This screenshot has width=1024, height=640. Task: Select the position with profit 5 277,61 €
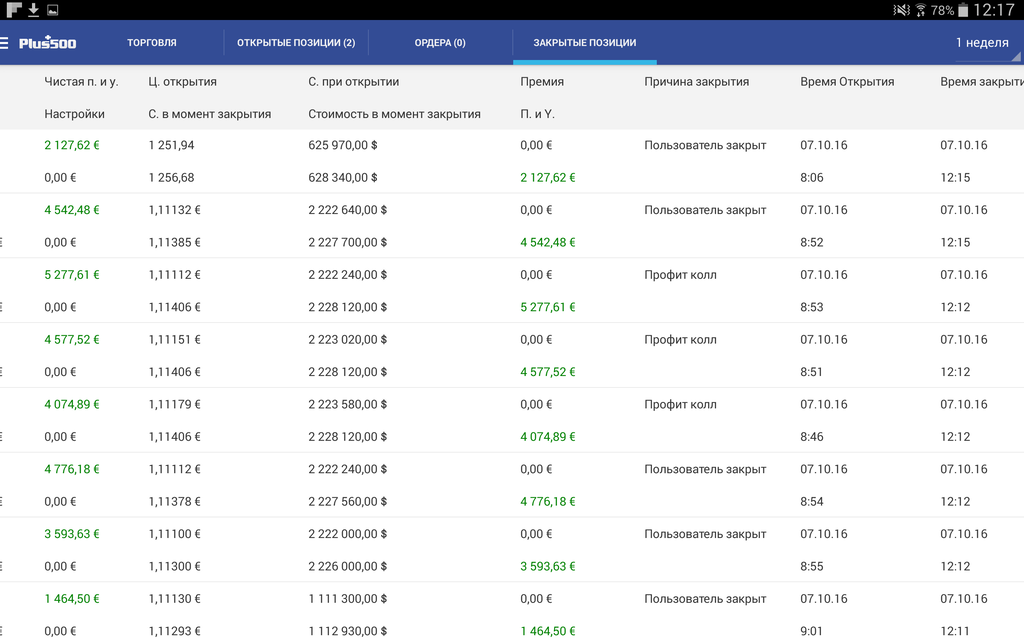(x=72, y=275)
